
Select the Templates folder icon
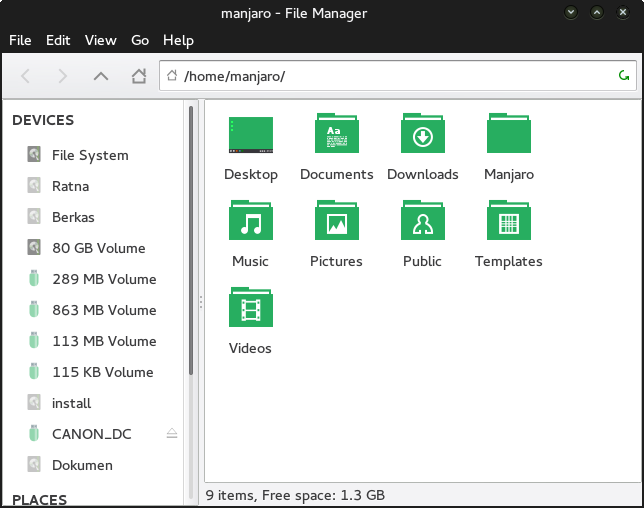coord(509,220)
